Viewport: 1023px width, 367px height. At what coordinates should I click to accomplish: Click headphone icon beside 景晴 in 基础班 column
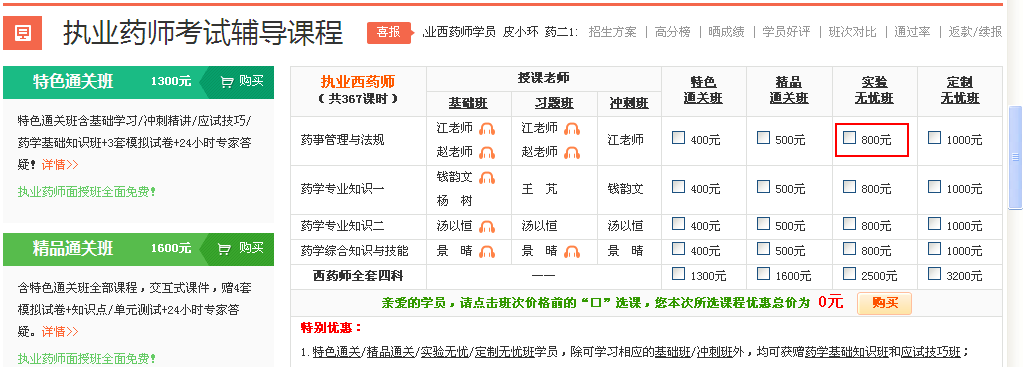487,252
